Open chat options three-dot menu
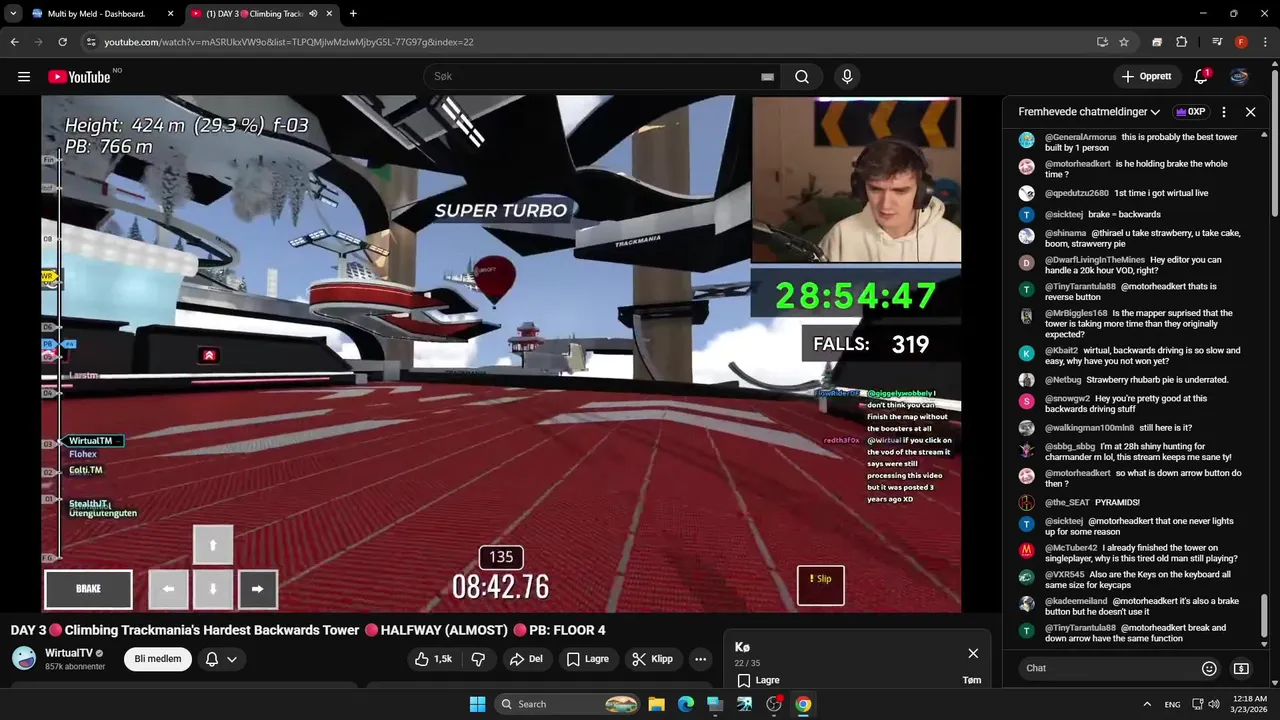The image size is (1280, 720). (1224, 112)
